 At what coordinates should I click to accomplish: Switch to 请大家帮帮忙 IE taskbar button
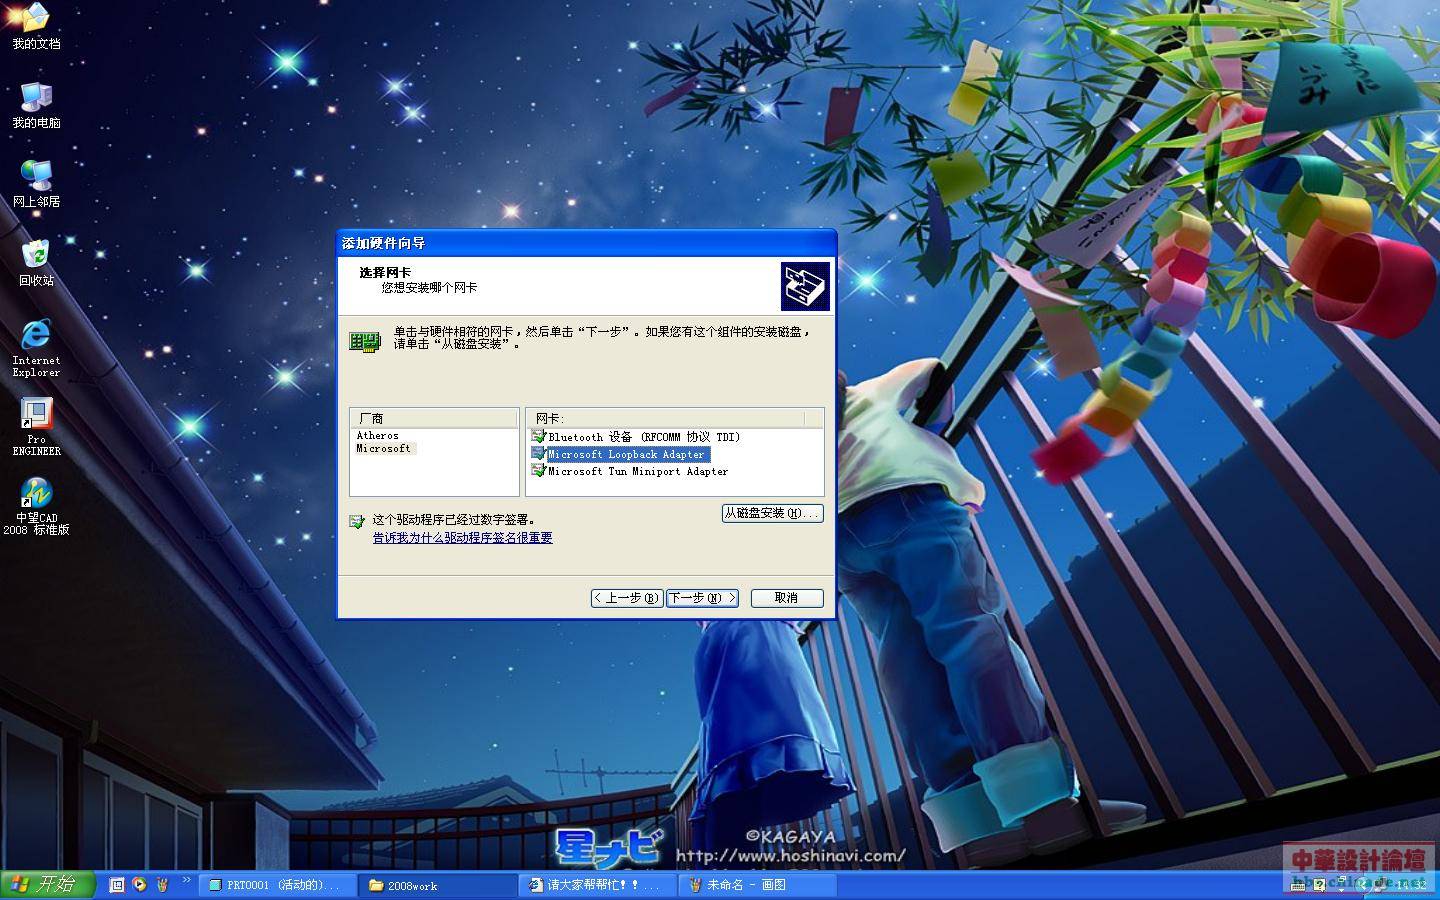point(598,885)
